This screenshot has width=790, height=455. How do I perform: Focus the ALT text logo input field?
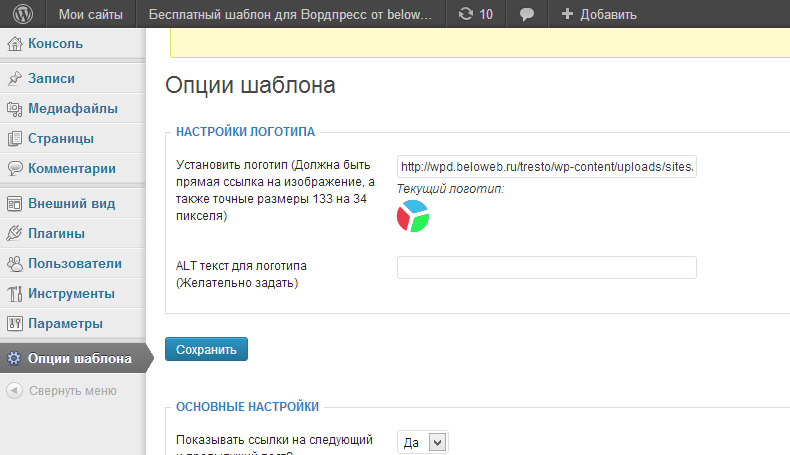[x=546, y=267]
